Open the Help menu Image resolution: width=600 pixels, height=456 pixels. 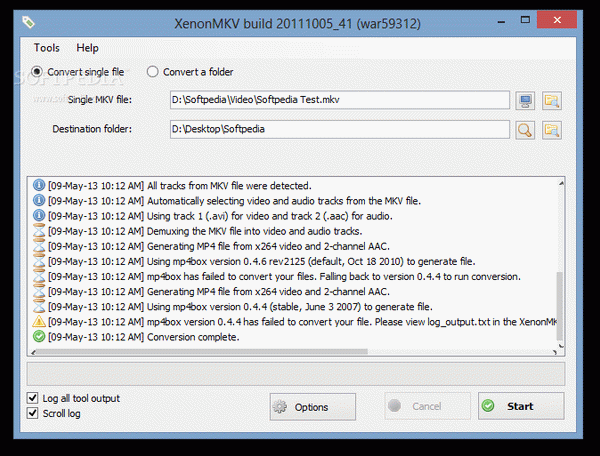point(87,48)
